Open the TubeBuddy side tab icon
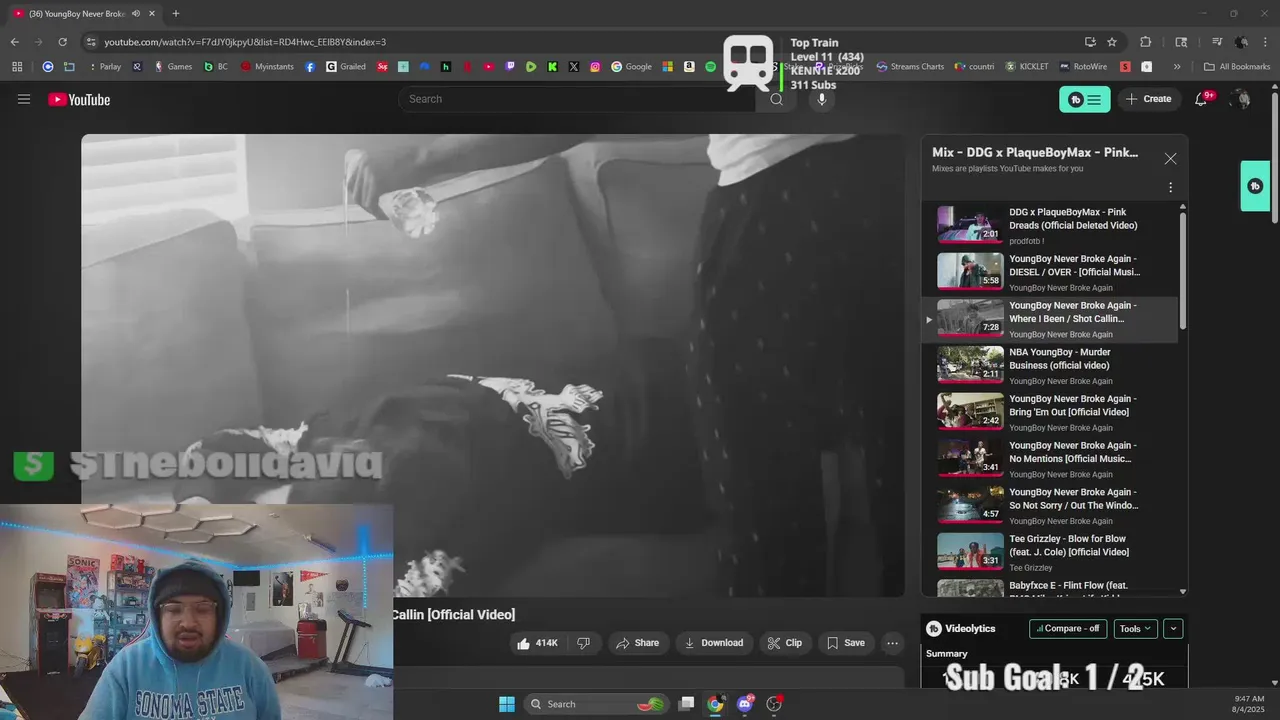This screenshot has width=1280, height=720. pos(1255,186)
